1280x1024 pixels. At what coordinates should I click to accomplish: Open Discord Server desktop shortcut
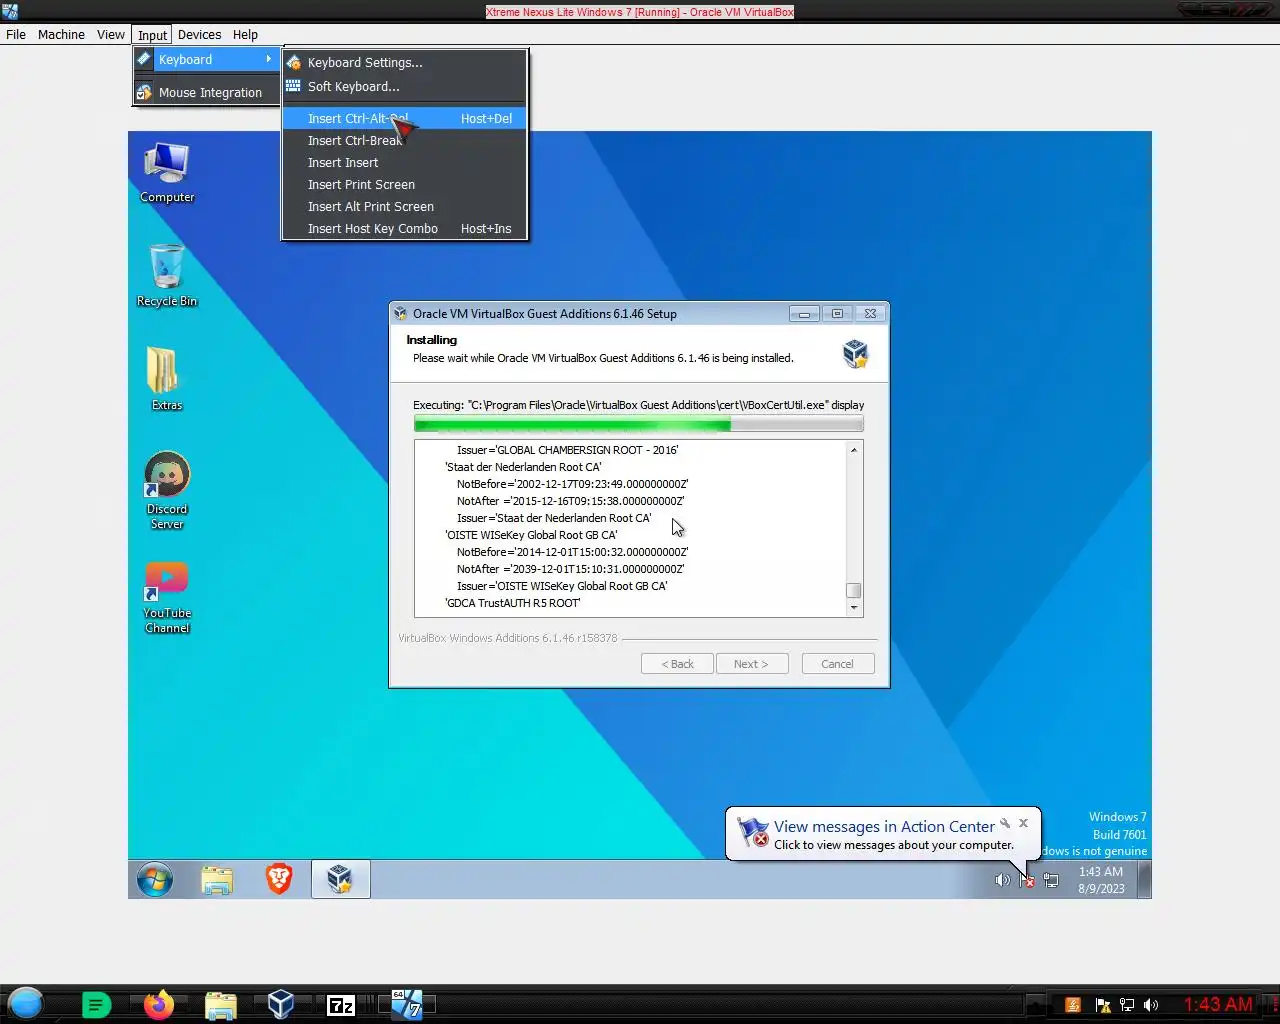click(x=166, y=490)
